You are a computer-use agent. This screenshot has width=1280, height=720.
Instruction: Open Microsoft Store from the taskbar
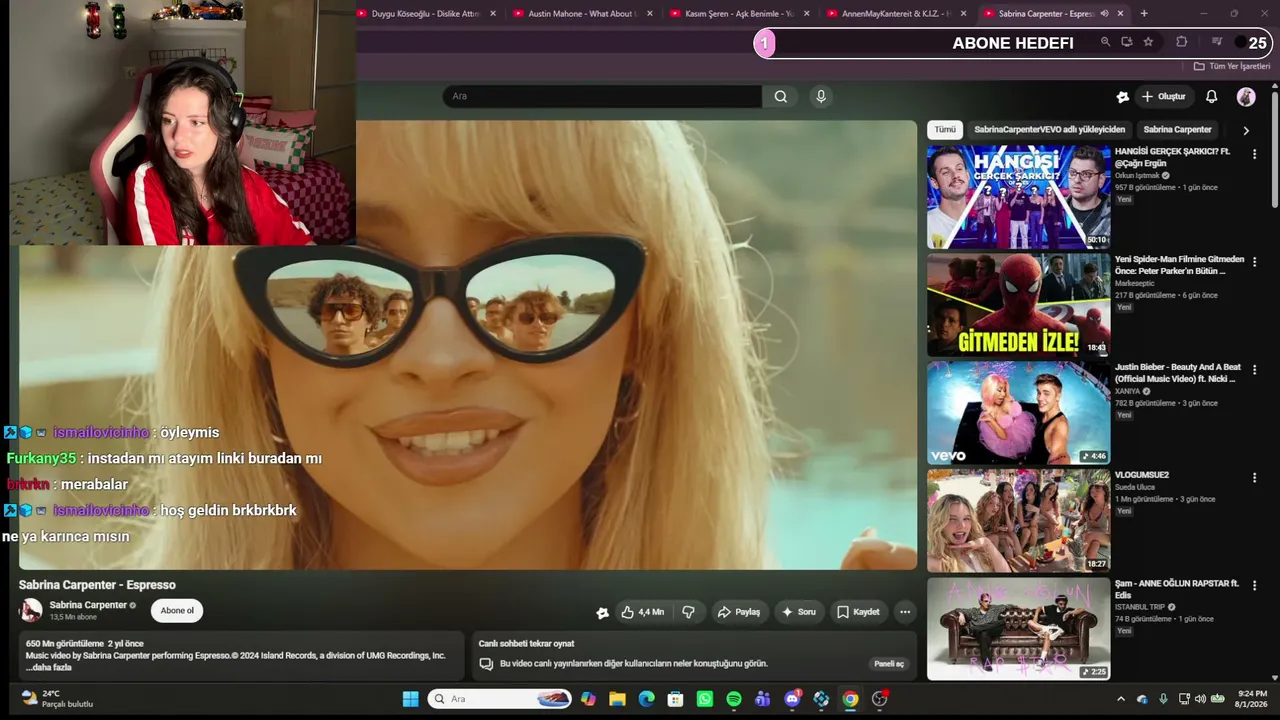(x=675, y=699)
